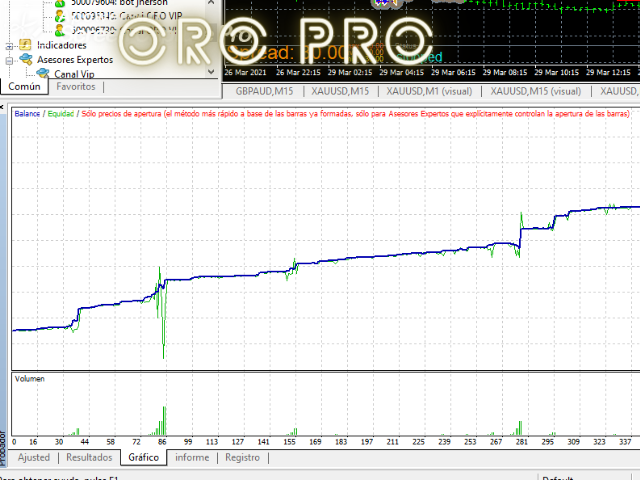Select account 500079604 Bot jherson

click(119, 3)
